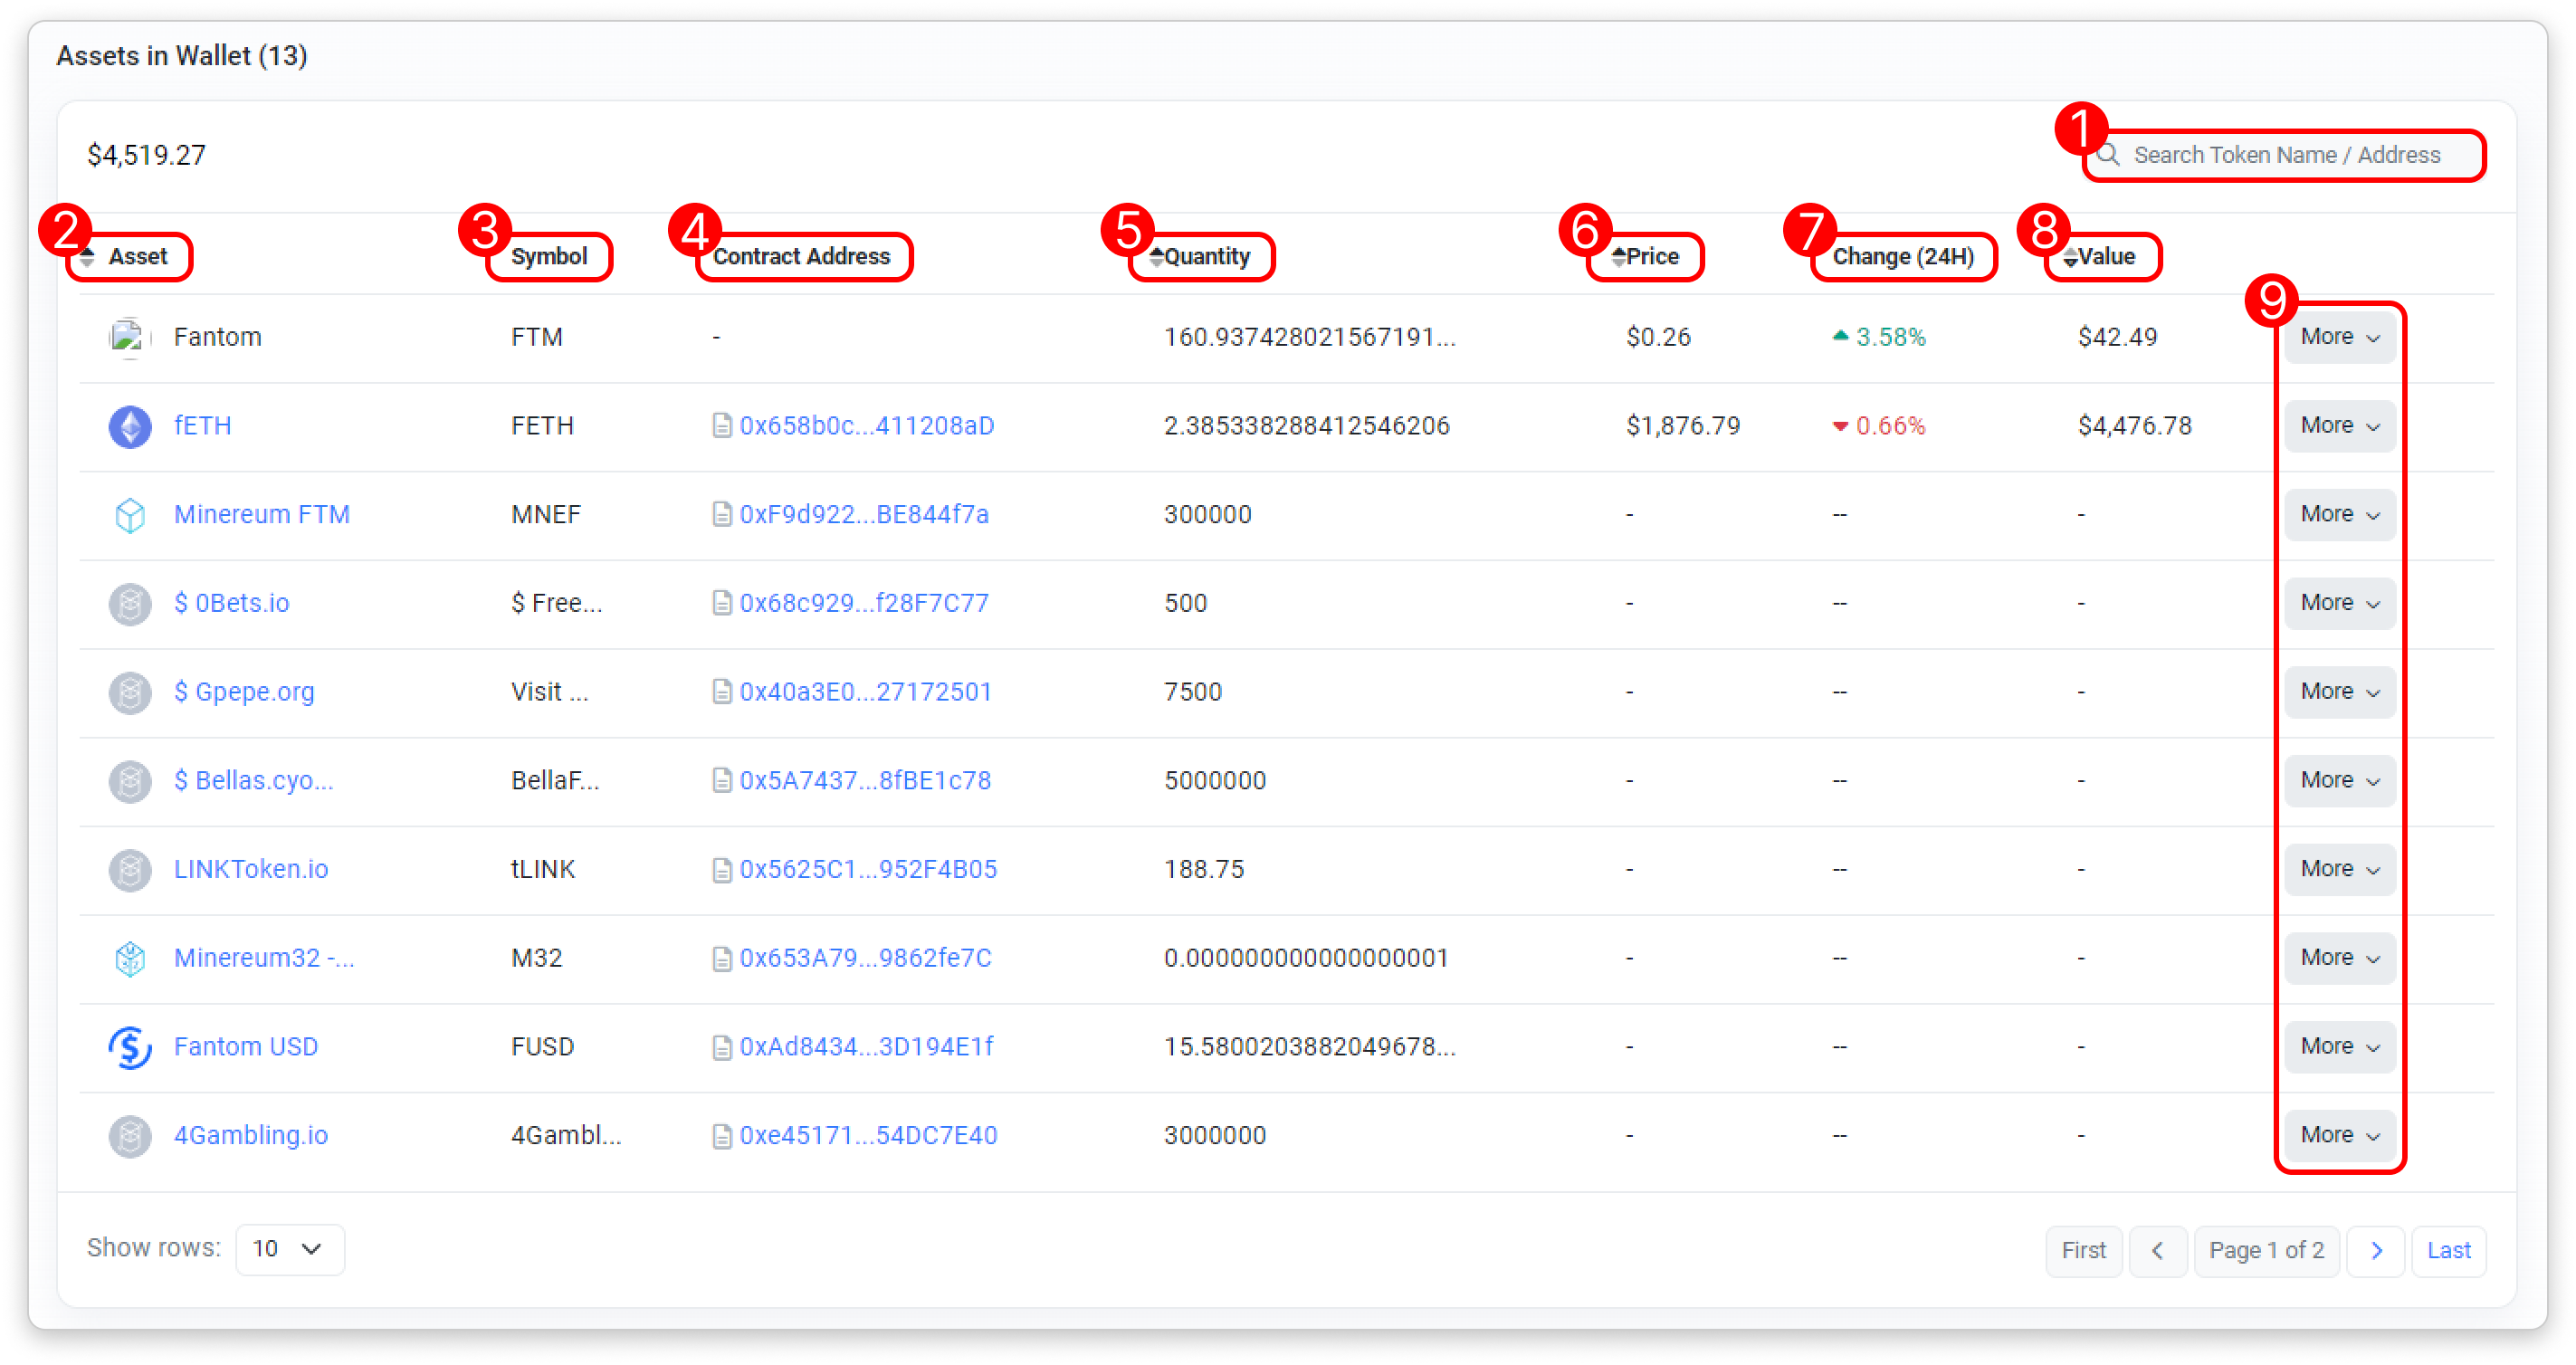
Task: Expand More menu for Fantom row
Action: 2339,337
